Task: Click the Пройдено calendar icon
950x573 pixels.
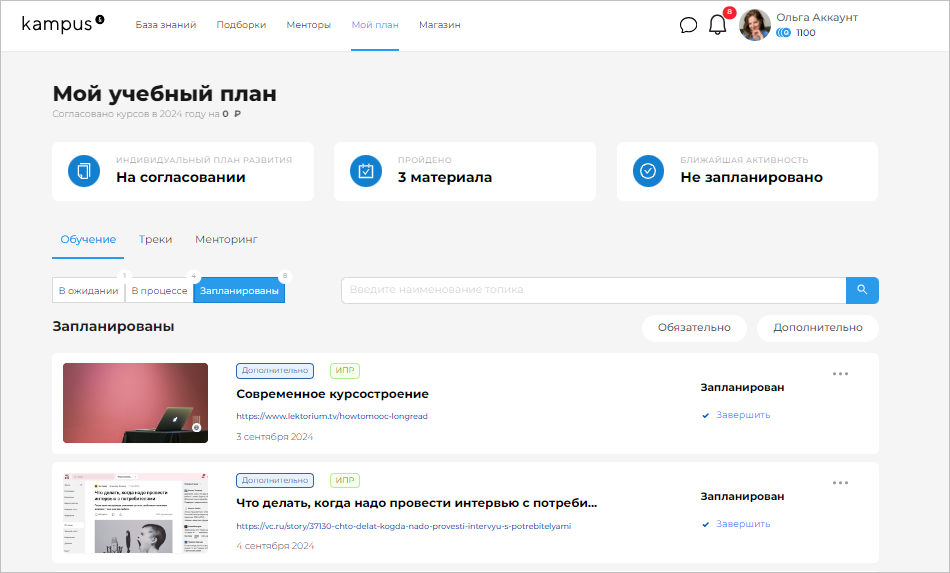Action: pyautogui.click(x=366, y=171)
